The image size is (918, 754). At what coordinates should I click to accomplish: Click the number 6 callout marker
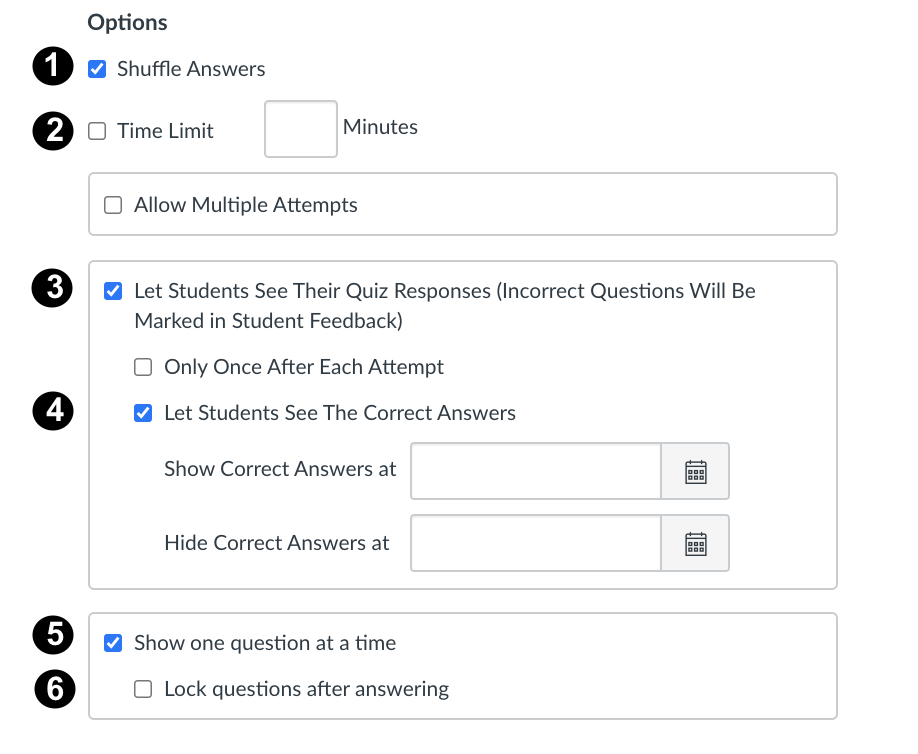[53, 689]
